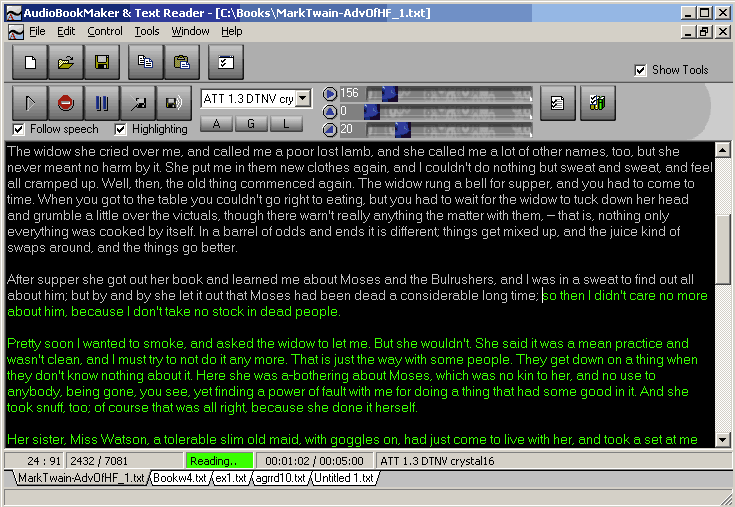735x507 pixels.
Task: Open the Help menu
Action: [x=232, y=31]
